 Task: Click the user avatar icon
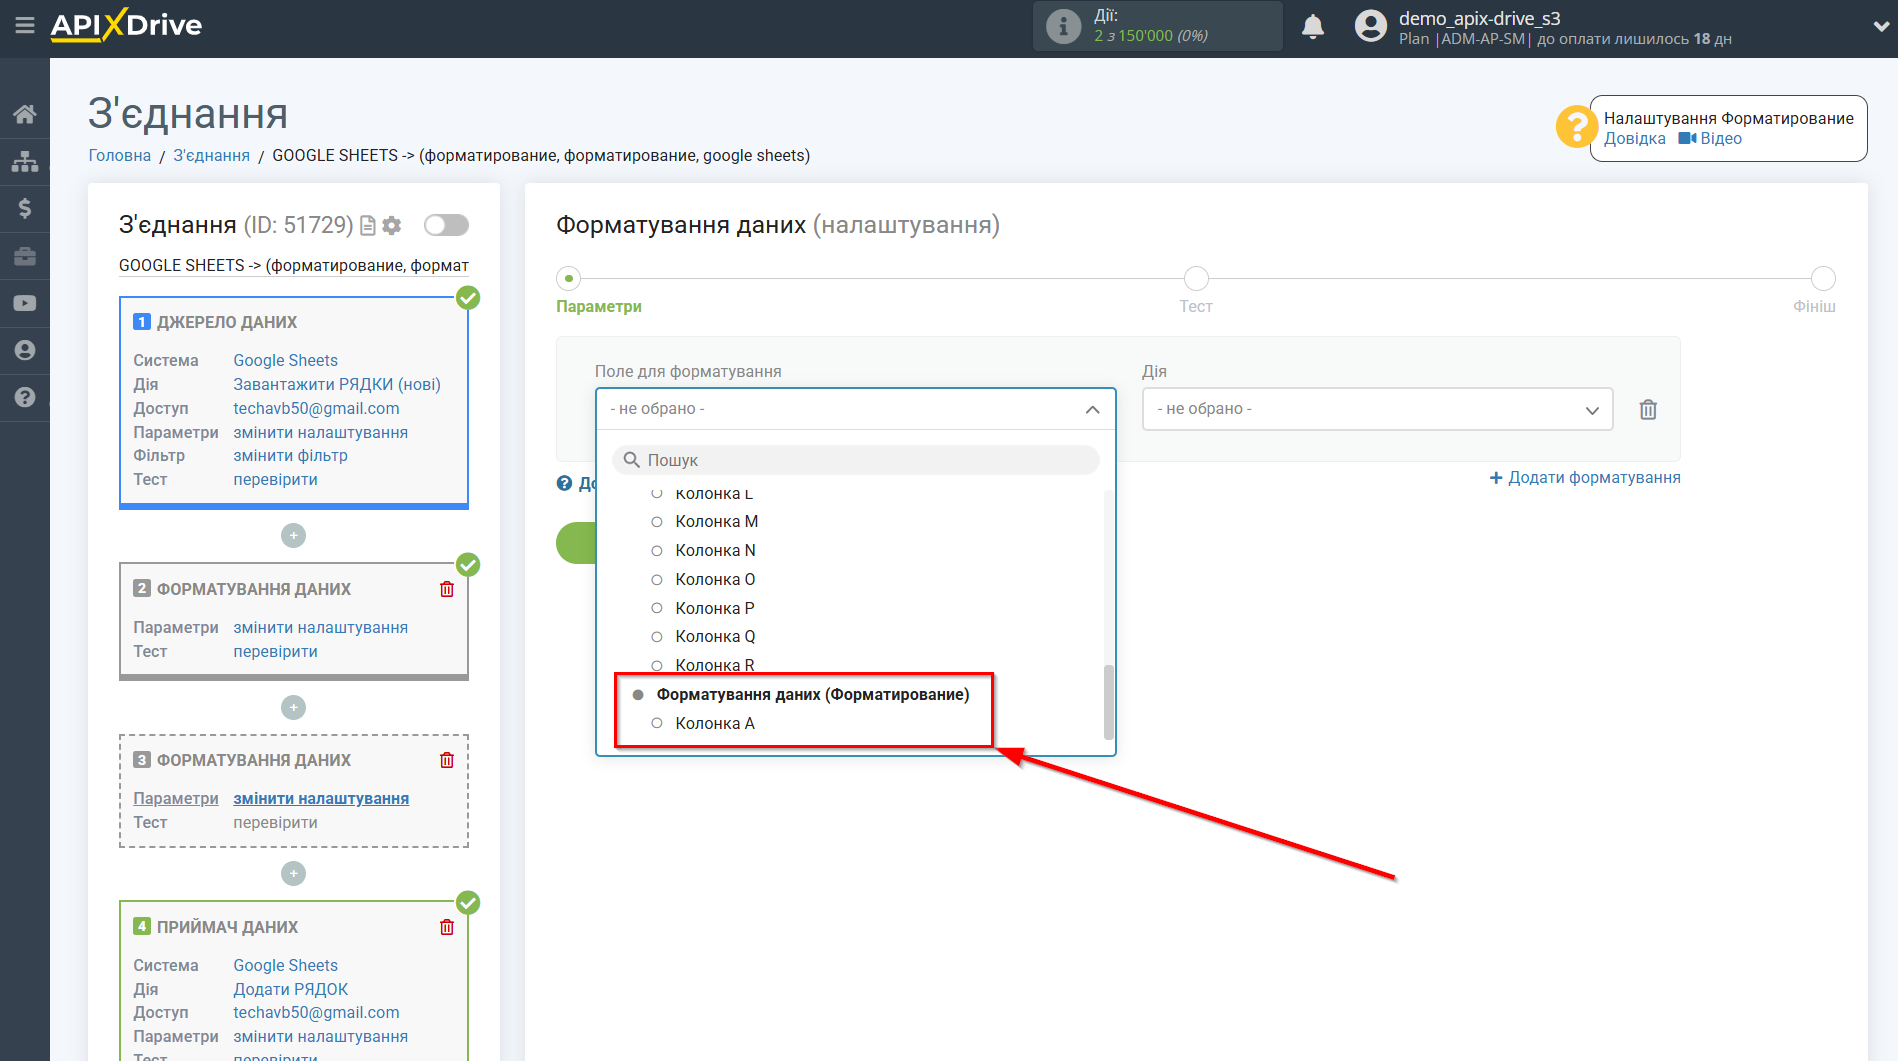(x=1371, y=26)
